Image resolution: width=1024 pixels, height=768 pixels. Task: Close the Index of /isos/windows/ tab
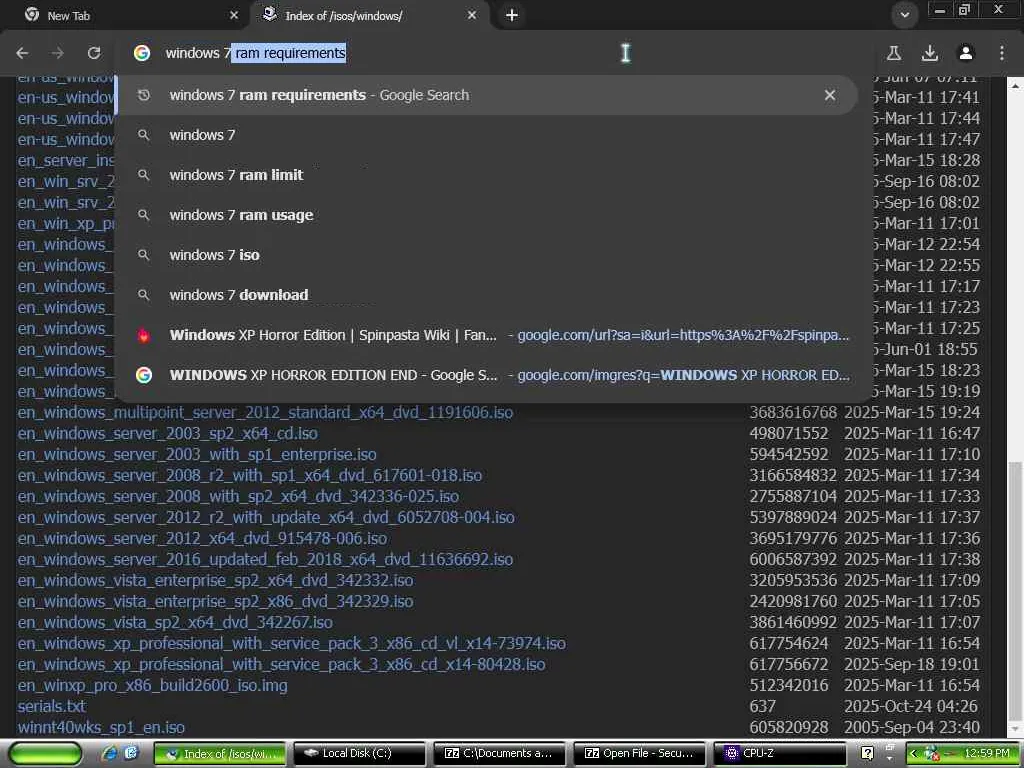coord(472,15)
